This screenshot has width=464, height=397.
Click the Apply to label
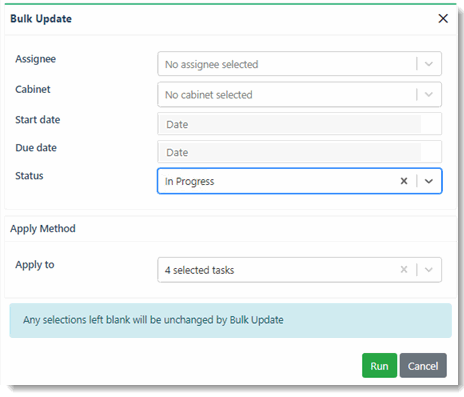35,265
